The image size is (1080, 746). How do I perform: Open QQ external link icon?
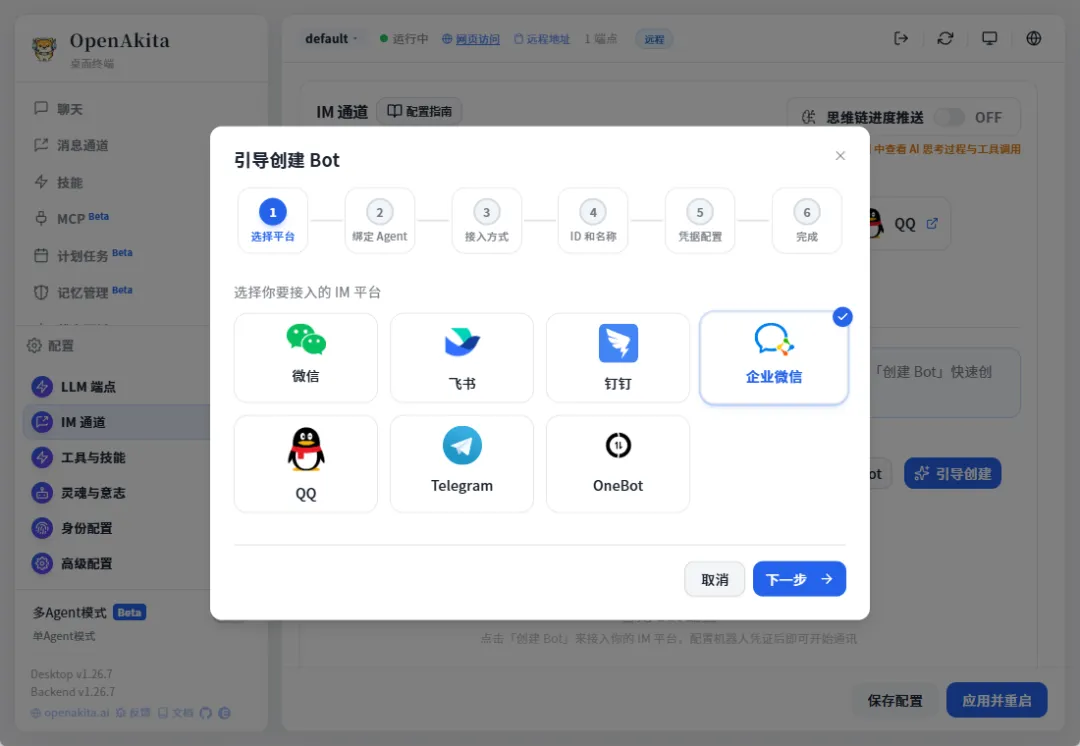[x=932, y=223]
